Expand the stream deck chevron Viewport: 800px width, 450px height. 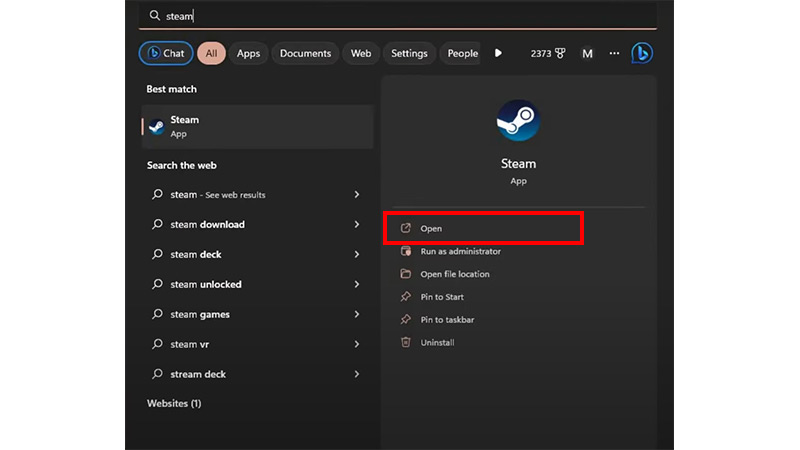pyautogui.click(x=357, y=374)
